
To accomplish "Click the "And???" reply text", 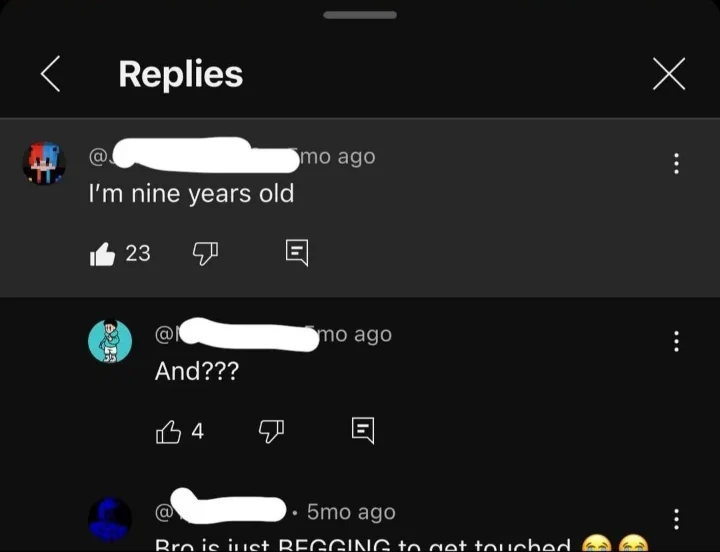I will [197, 371].
